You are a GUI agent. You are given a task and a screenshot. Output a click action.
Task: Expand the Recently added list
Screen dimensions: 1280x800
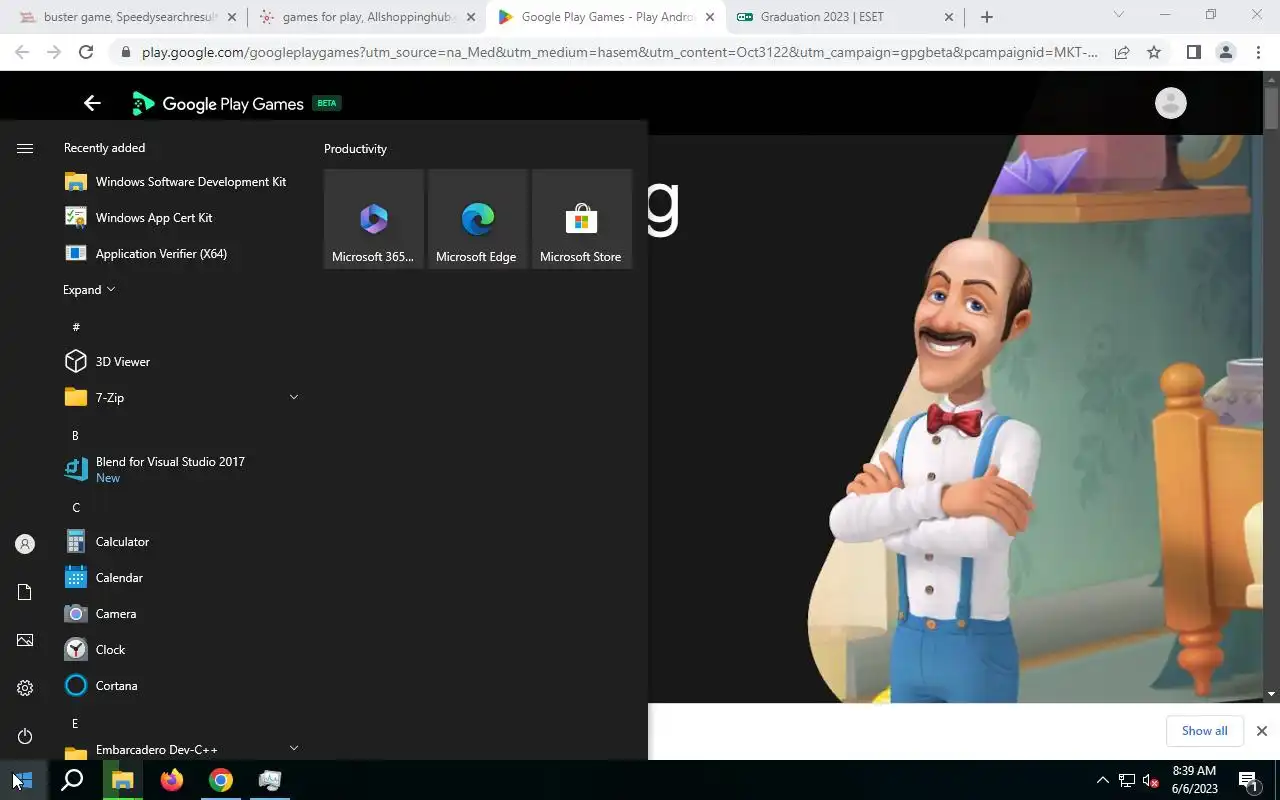(89, 290)
